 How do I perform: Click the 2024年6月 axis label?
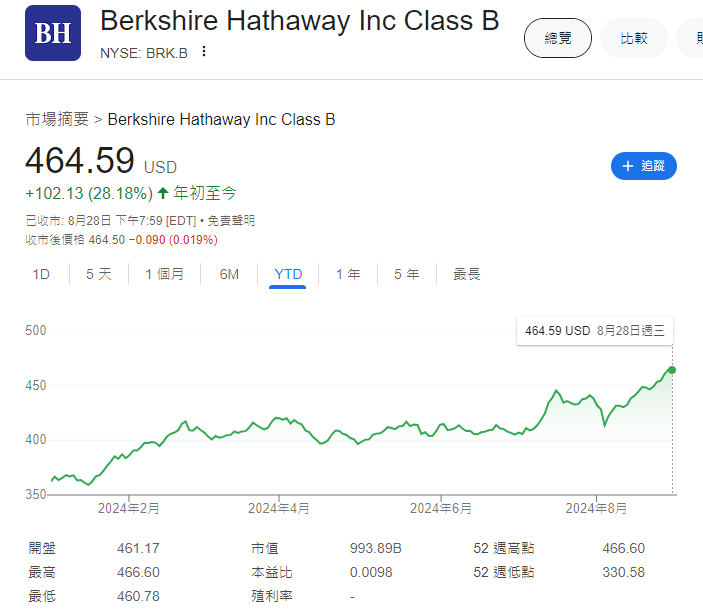click(441, 508)
